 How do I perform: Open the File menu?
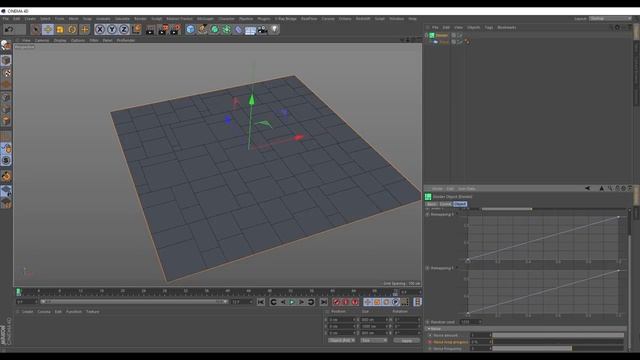point(5,19)
